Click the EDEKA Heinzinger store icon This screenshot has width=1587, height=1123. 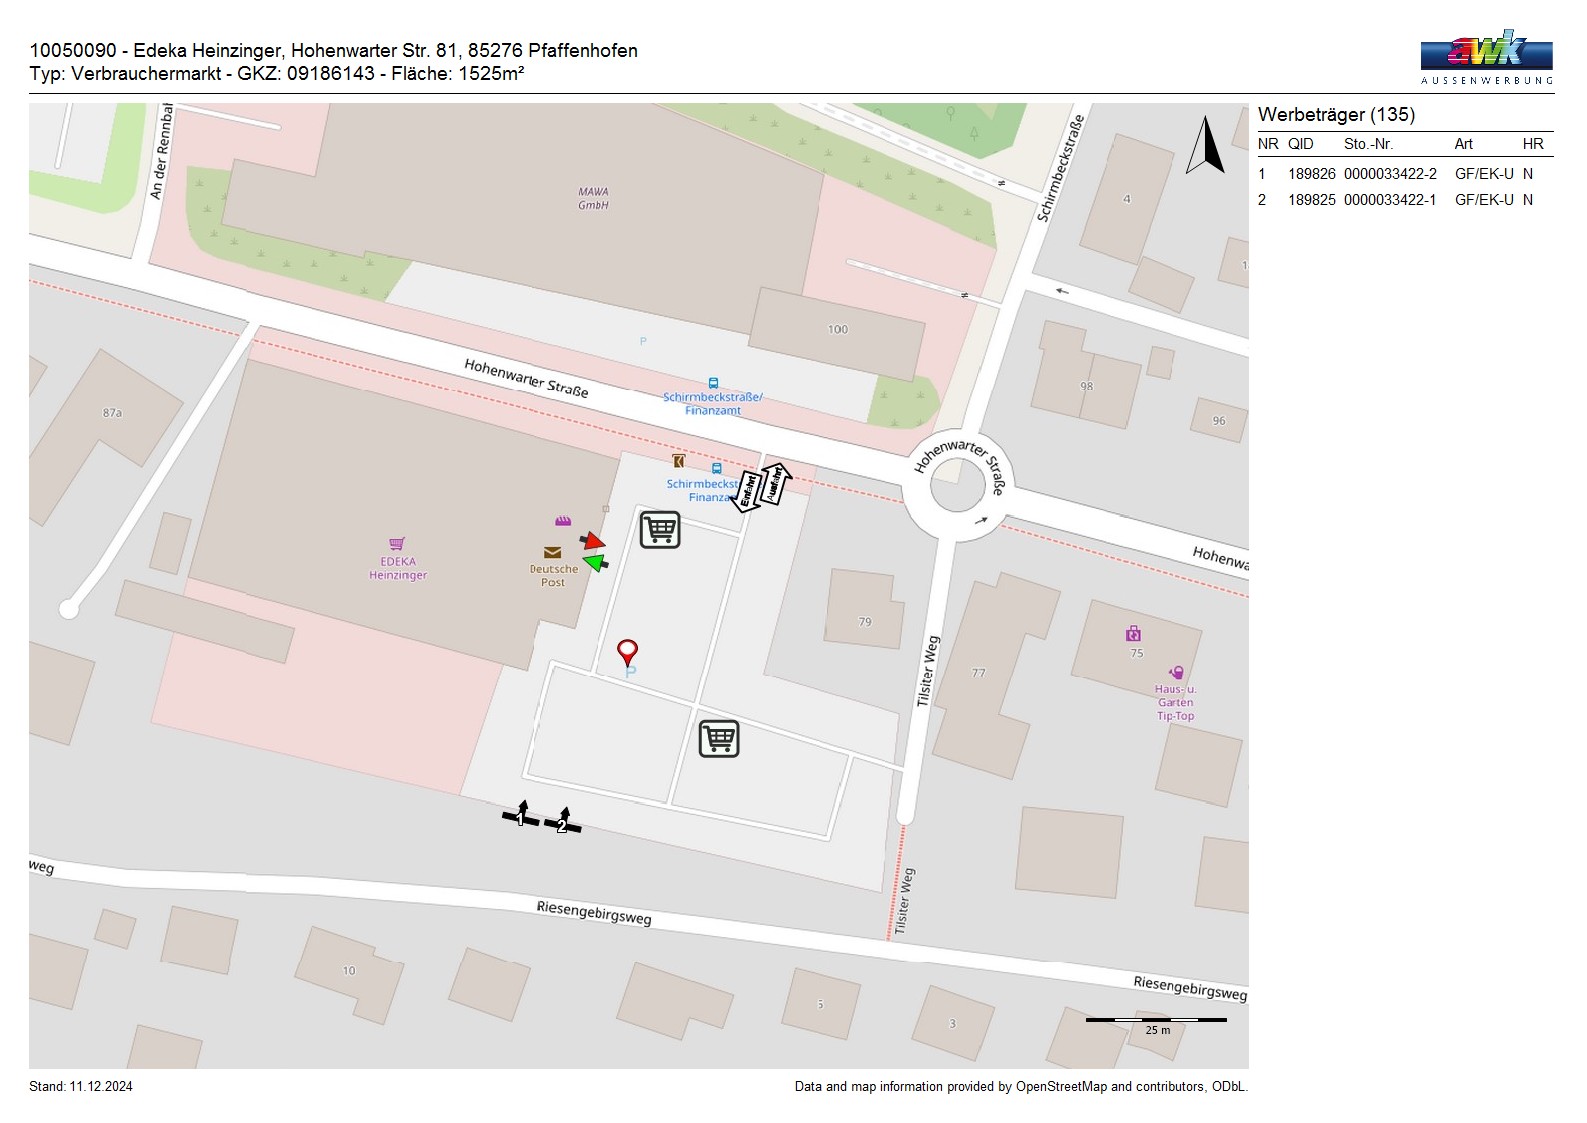click(397, 544)
